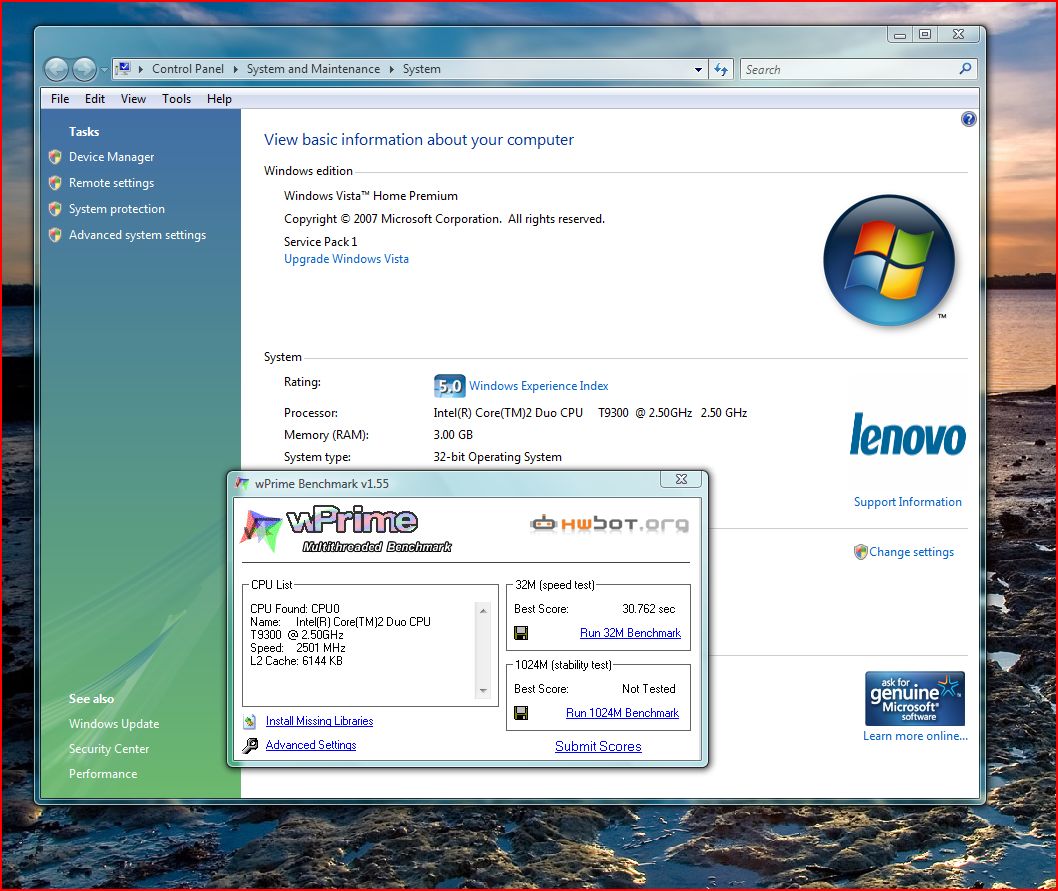
Task: Click Run 32M Benchmark link
Action: 630,633
